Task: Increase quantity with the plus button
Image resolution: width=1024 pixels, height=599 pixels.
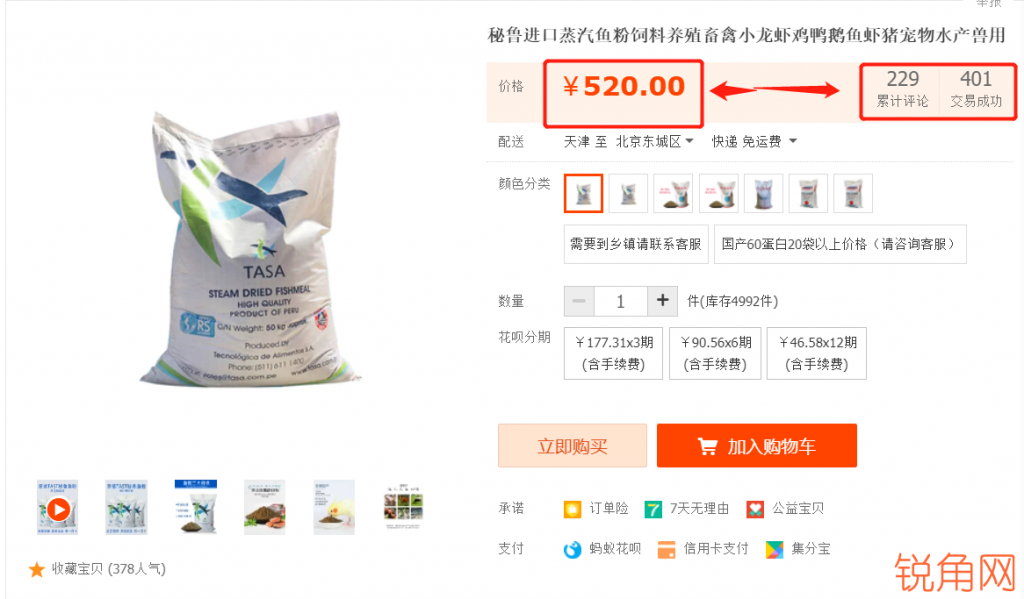Action: (x=662, y=300)
